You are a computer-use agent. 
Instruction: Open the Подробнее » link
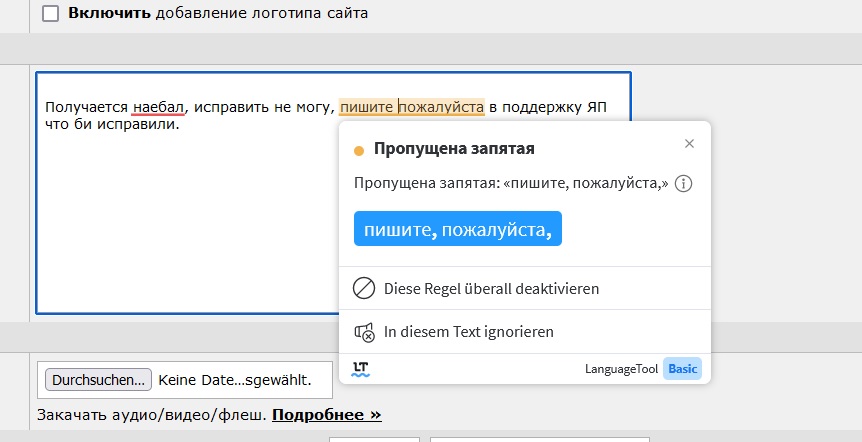pos(327,415)
